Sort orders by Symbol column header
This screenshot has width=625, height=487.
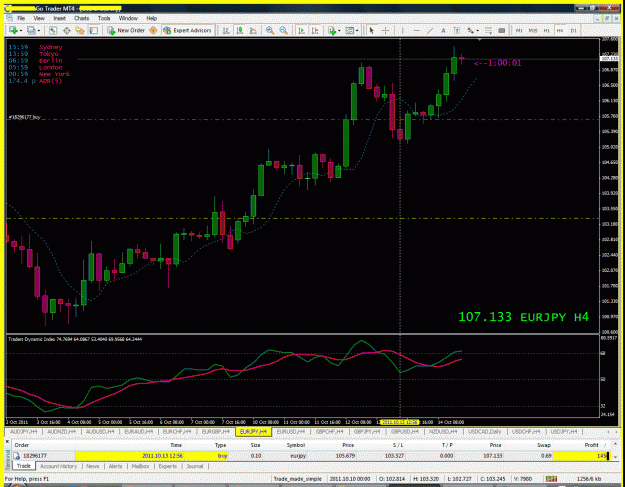tap(295, 445)
